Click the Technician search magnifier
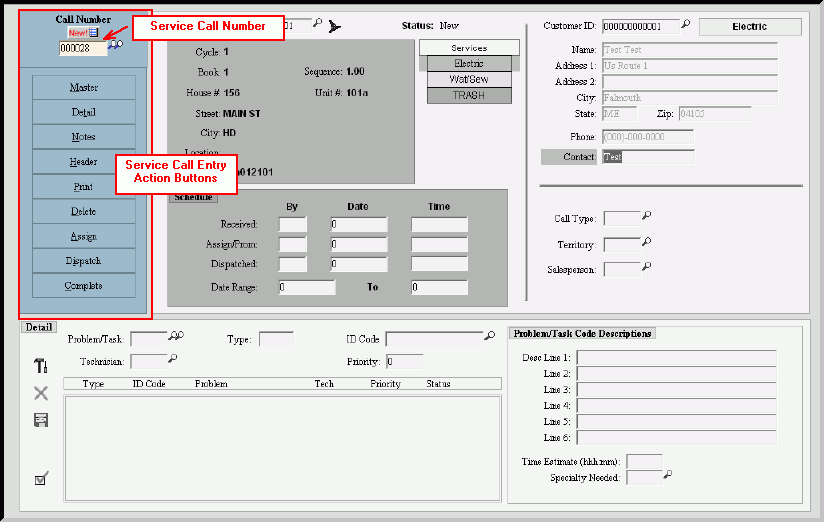 [x=172, y=359]
